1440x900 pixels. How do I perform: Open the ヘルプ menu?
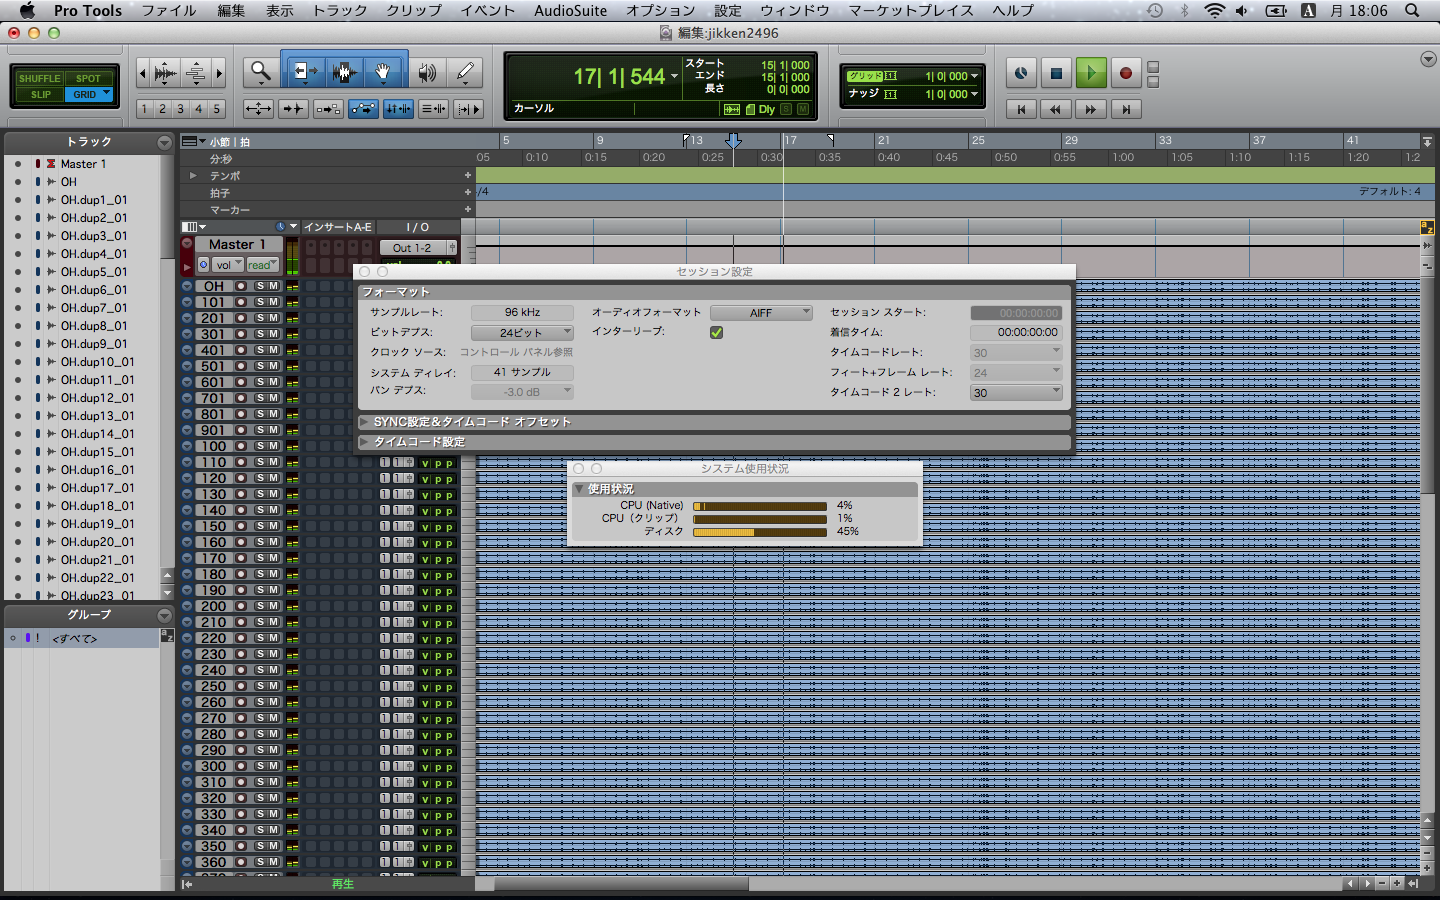(1013, 10)
